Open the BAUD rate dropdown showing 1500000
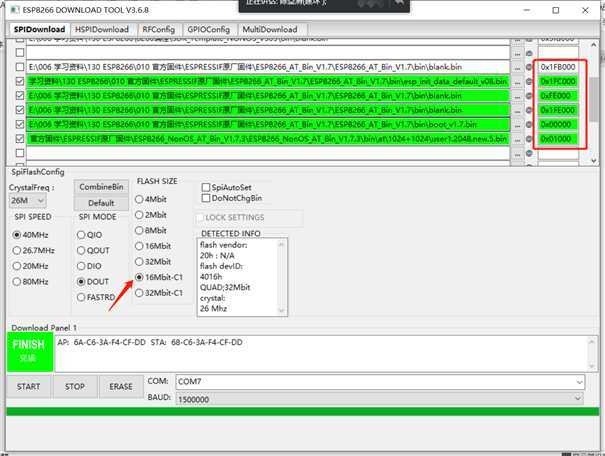This screenshot has width=605, height=456. [x=379, y=399]
